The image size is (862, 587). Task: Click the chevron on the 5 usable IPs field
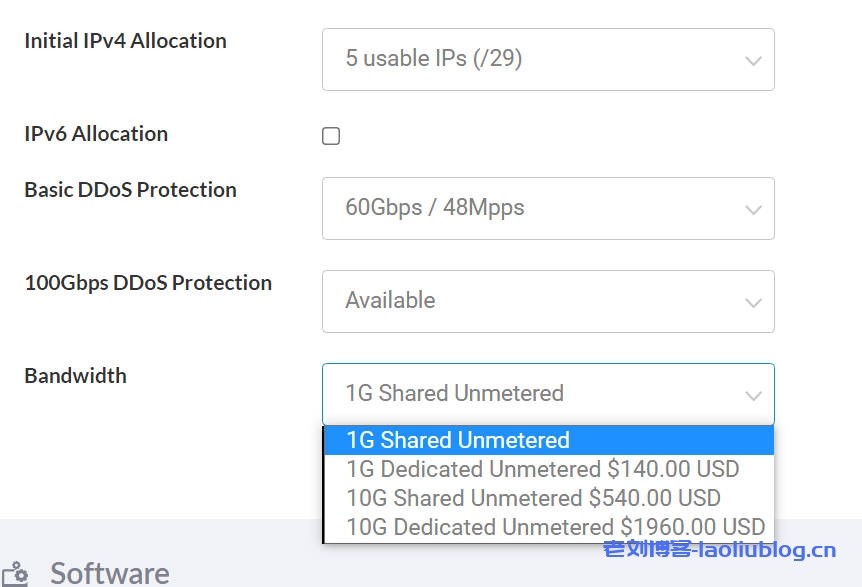[x=753, y=60]
